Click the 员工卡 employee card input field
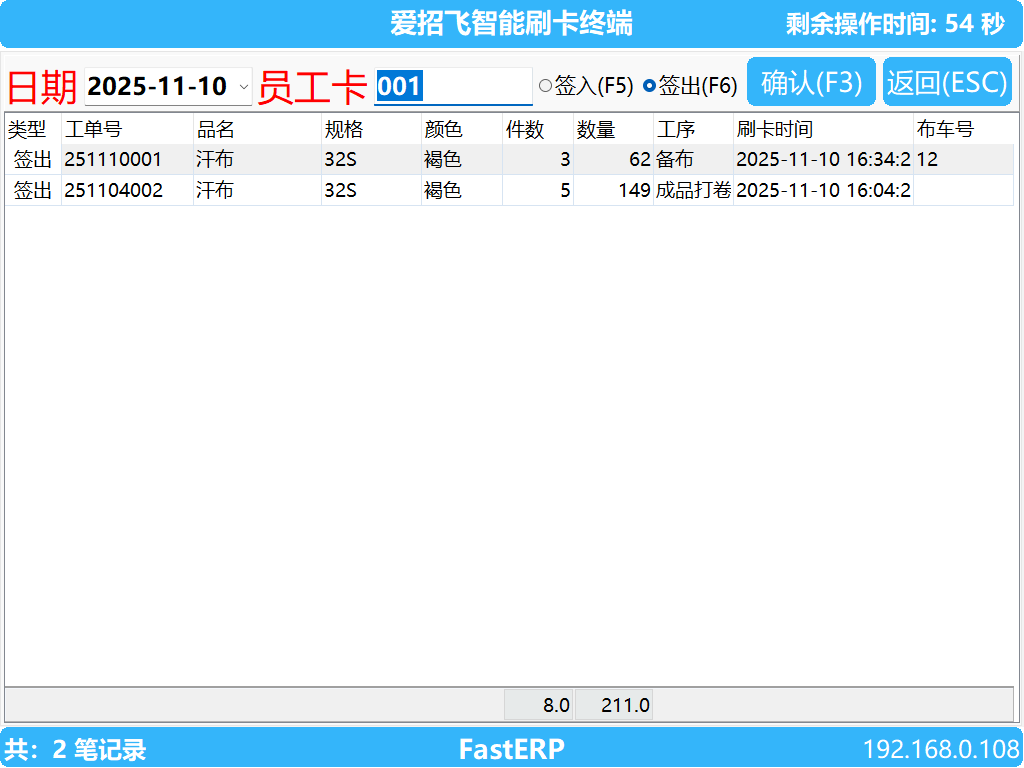The width and height of the screenshot is (1024, 768). (x=452, y=88)
